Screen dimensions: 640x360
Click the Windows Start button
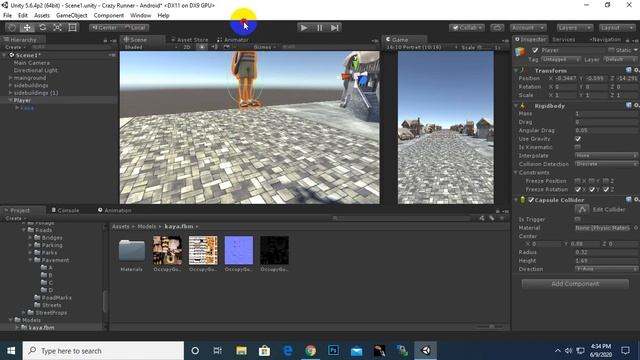click(x=11, y=351)
